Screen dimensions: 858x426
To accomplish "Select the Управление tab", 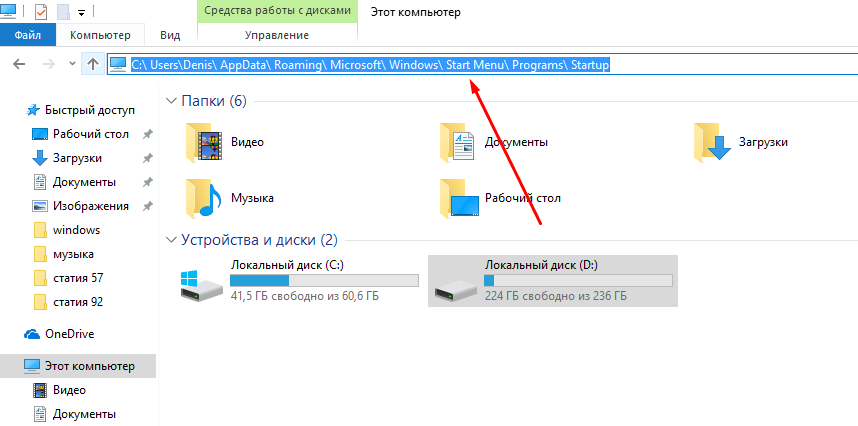I will [277, 36].
